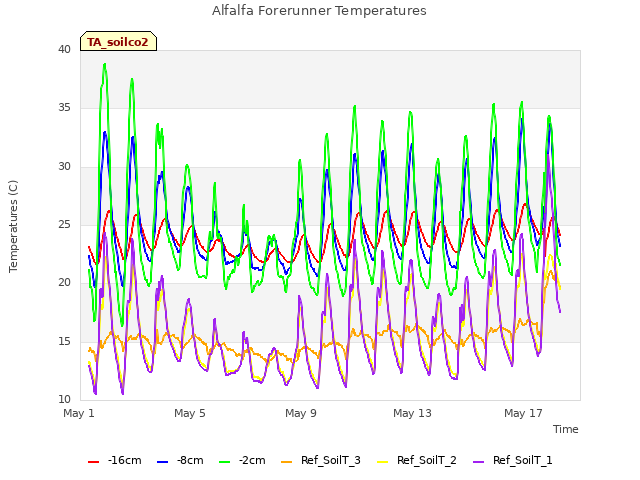Click the 20 y-axis tick label
Viewport: 640px width, 480px height.
tap(64, 282)
